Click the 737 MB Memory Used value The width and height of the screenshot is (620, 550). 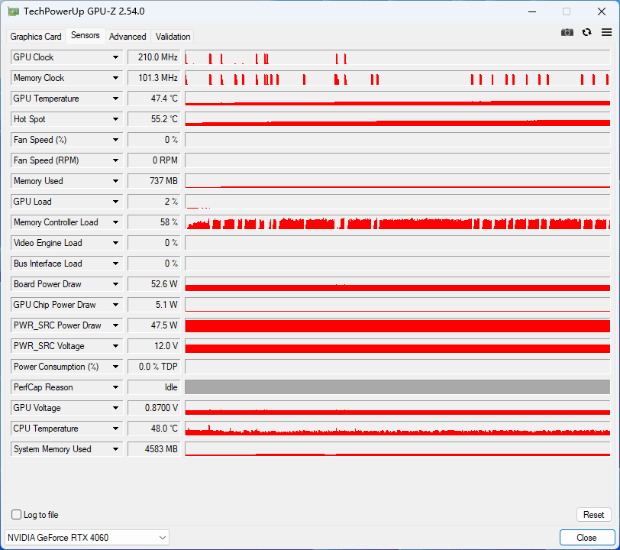[153, 181]
